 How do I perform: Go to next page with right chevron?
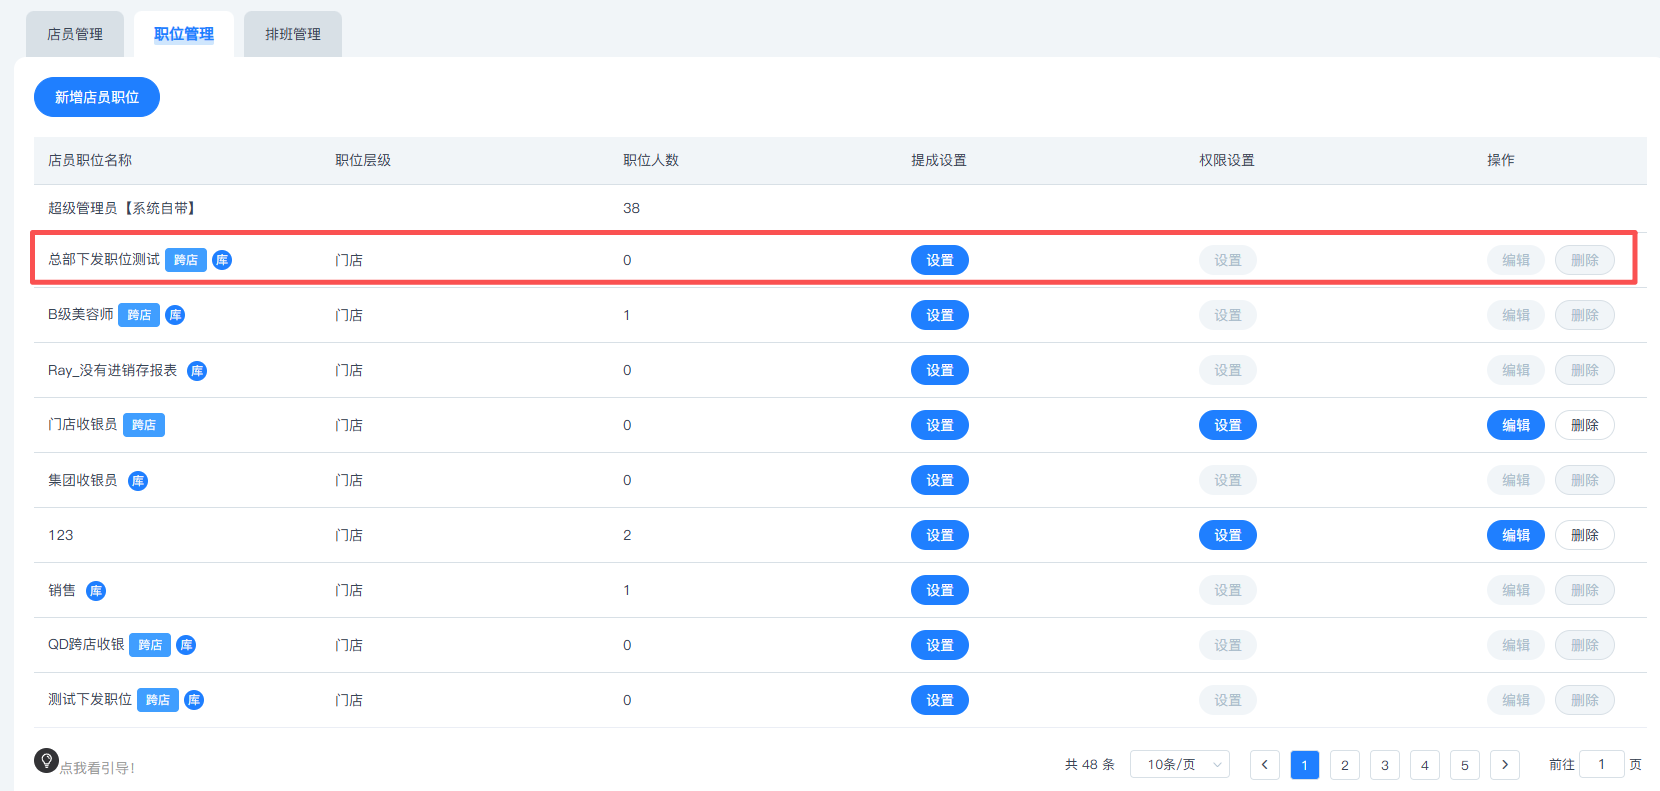click(1505, 765)
